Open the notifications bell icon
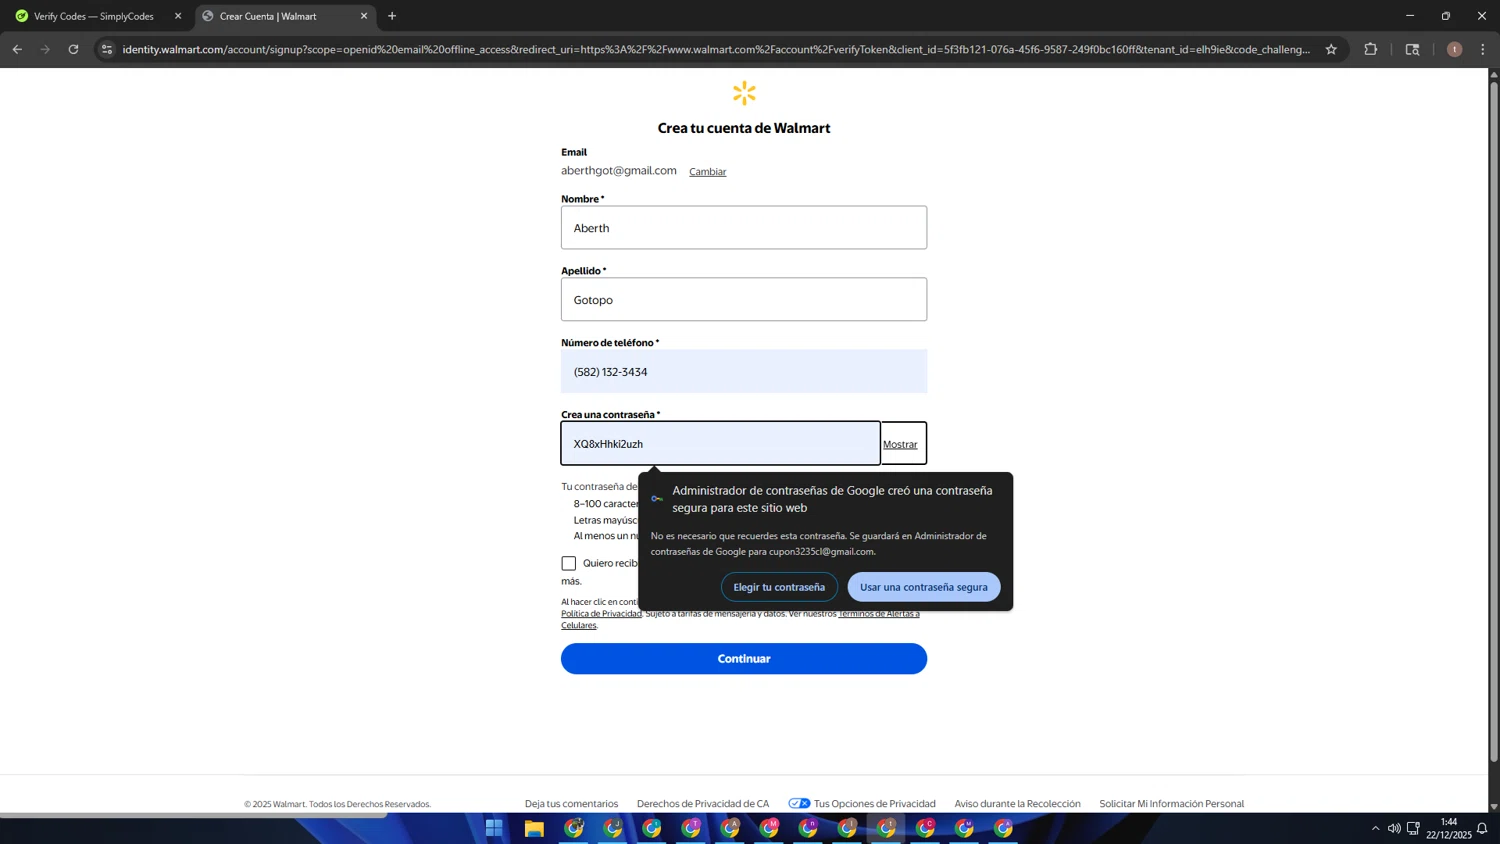This screenshot has width=1500, height=844. click(1482, 828)
